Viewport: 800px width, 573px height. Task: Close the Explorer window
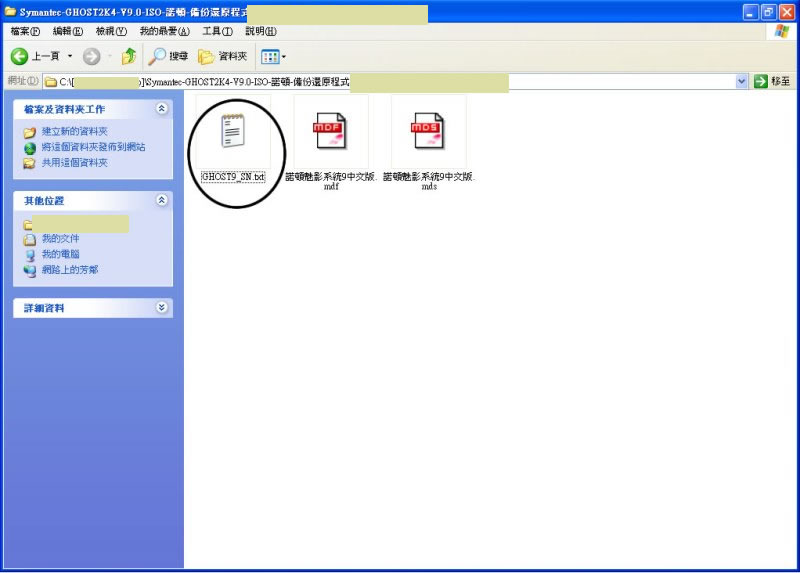click(787, 12)
